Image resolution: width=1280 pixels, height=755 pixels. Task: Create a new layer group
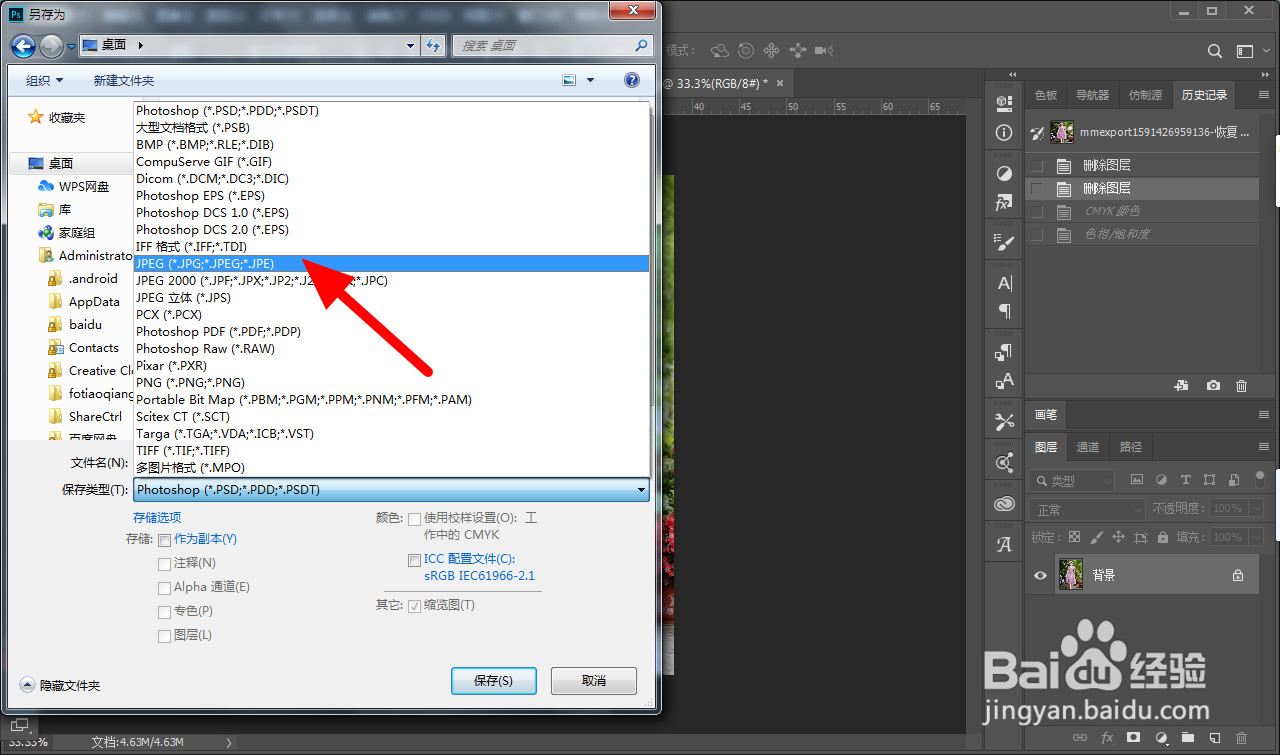tap(1187, 737)
